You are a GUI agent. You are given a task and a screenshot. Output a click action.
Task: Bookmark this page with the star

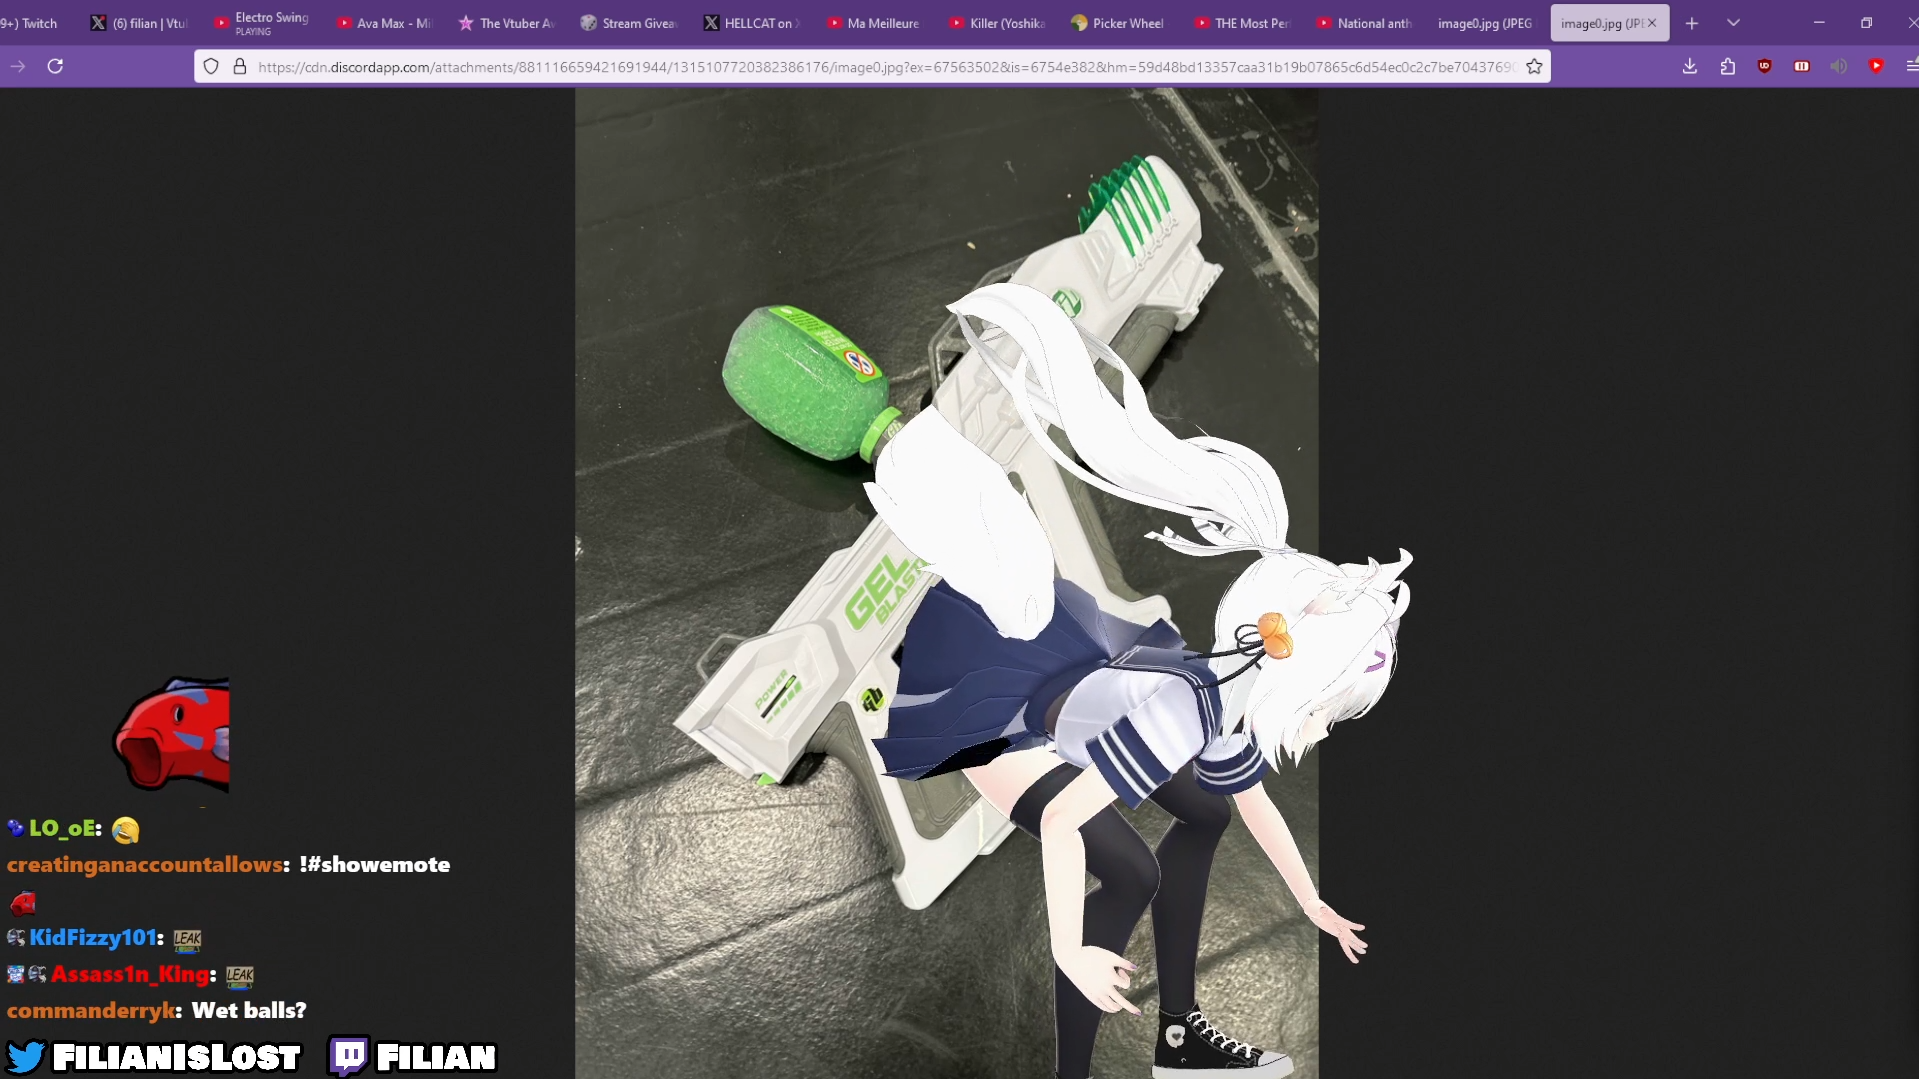coord(1534,66)
